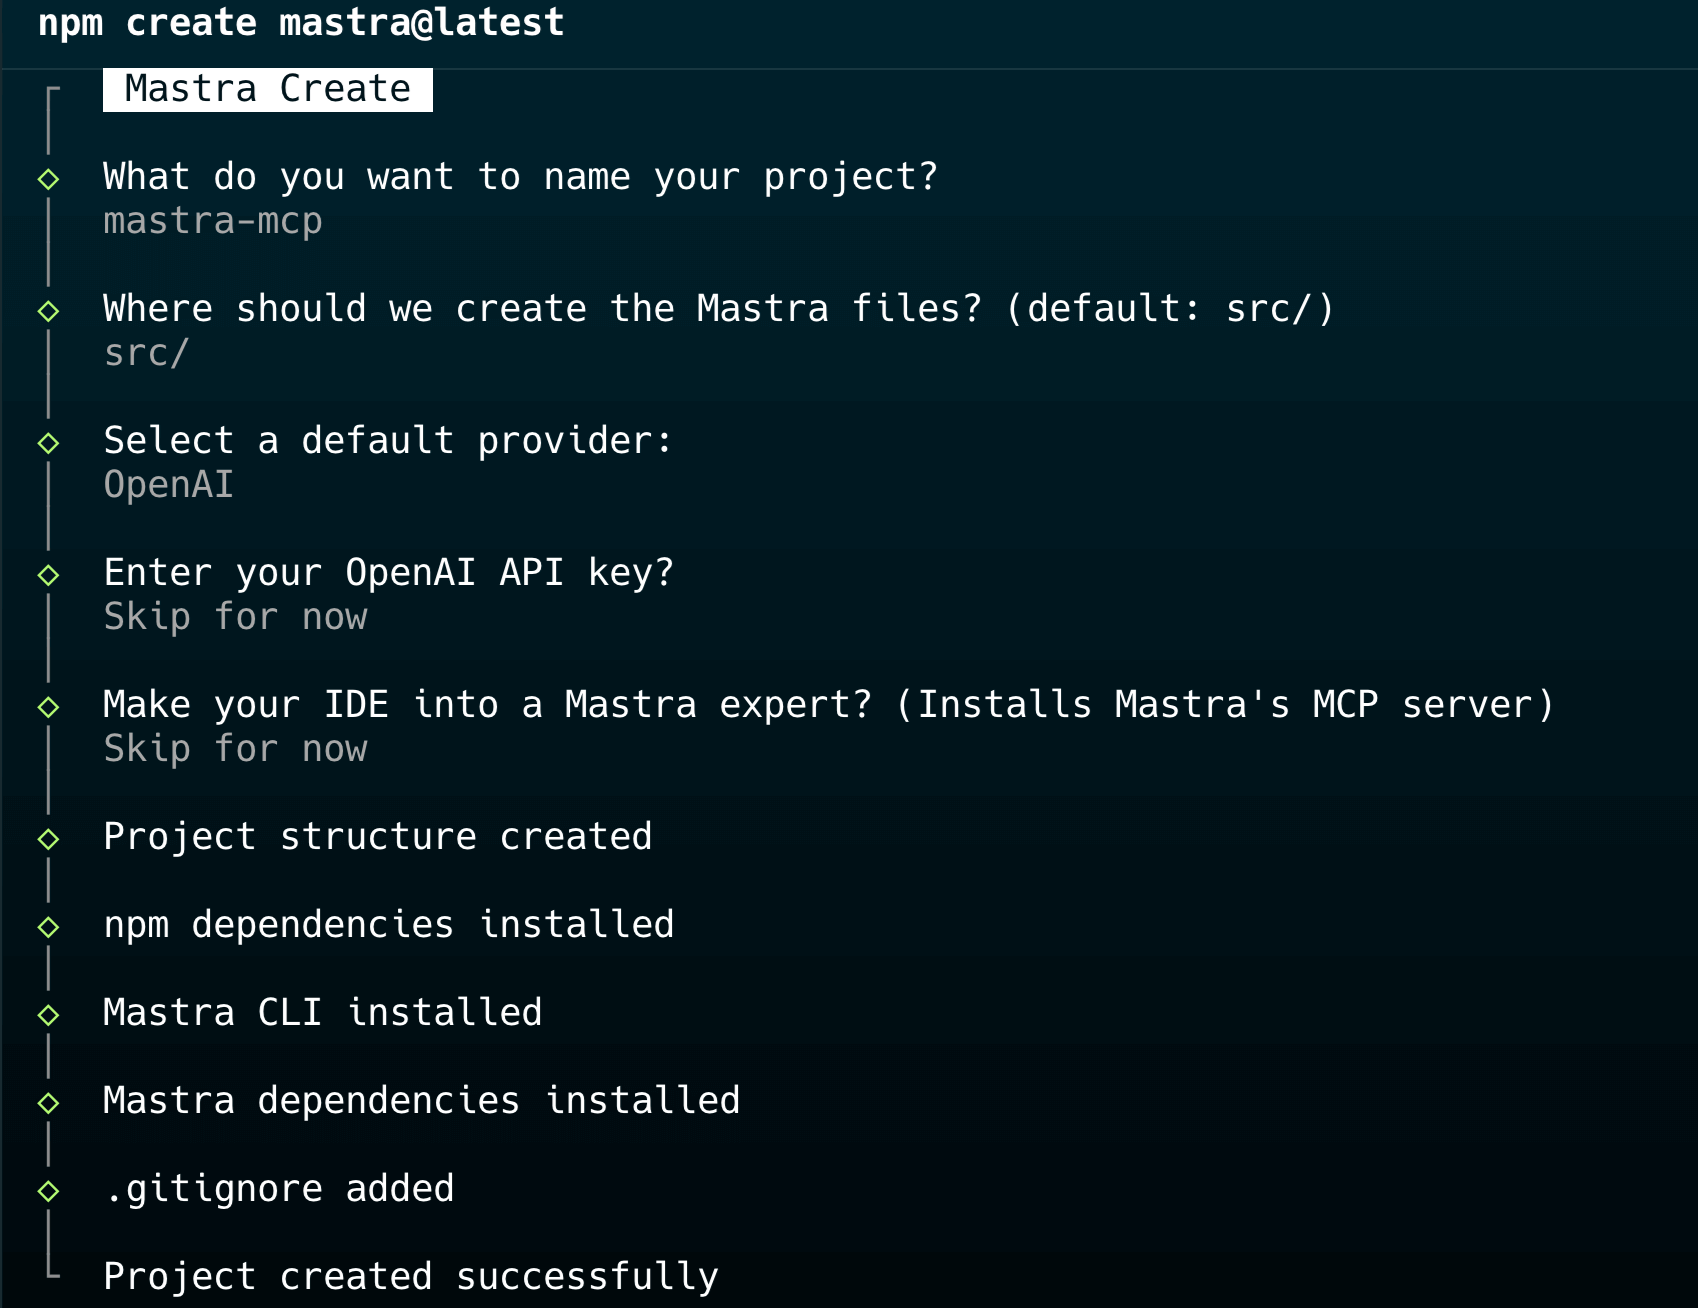Expand the Mastra files location answer 'src/'

pyautogui.click(x=147, y=352)
